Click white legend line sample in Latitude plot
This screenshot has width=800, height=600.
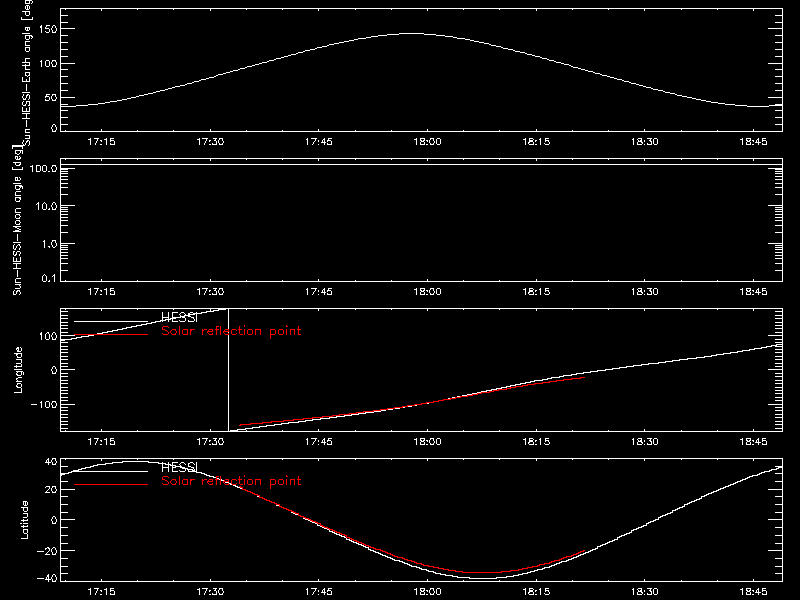point(111,471)
